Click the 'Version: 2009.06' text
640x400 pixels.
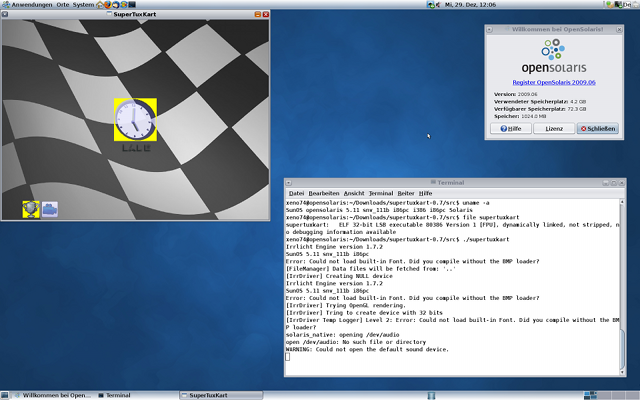[x=516, y=94]
